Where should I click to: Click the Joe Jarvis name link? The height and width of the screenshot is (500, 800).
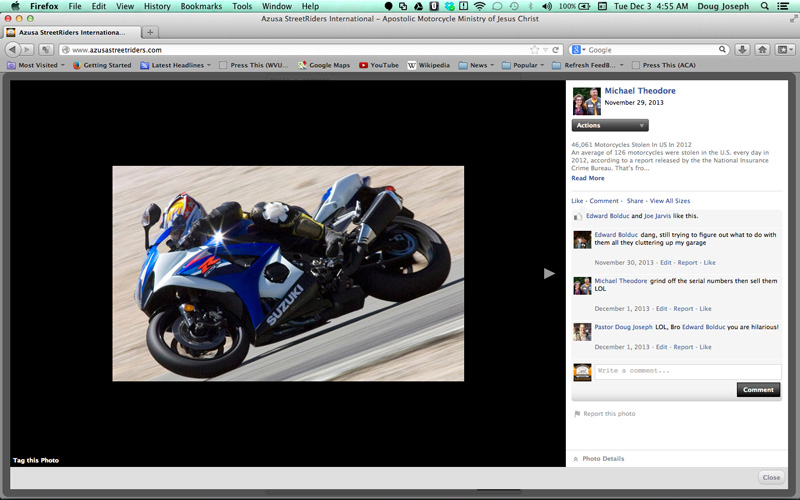[x=657, y=216]
